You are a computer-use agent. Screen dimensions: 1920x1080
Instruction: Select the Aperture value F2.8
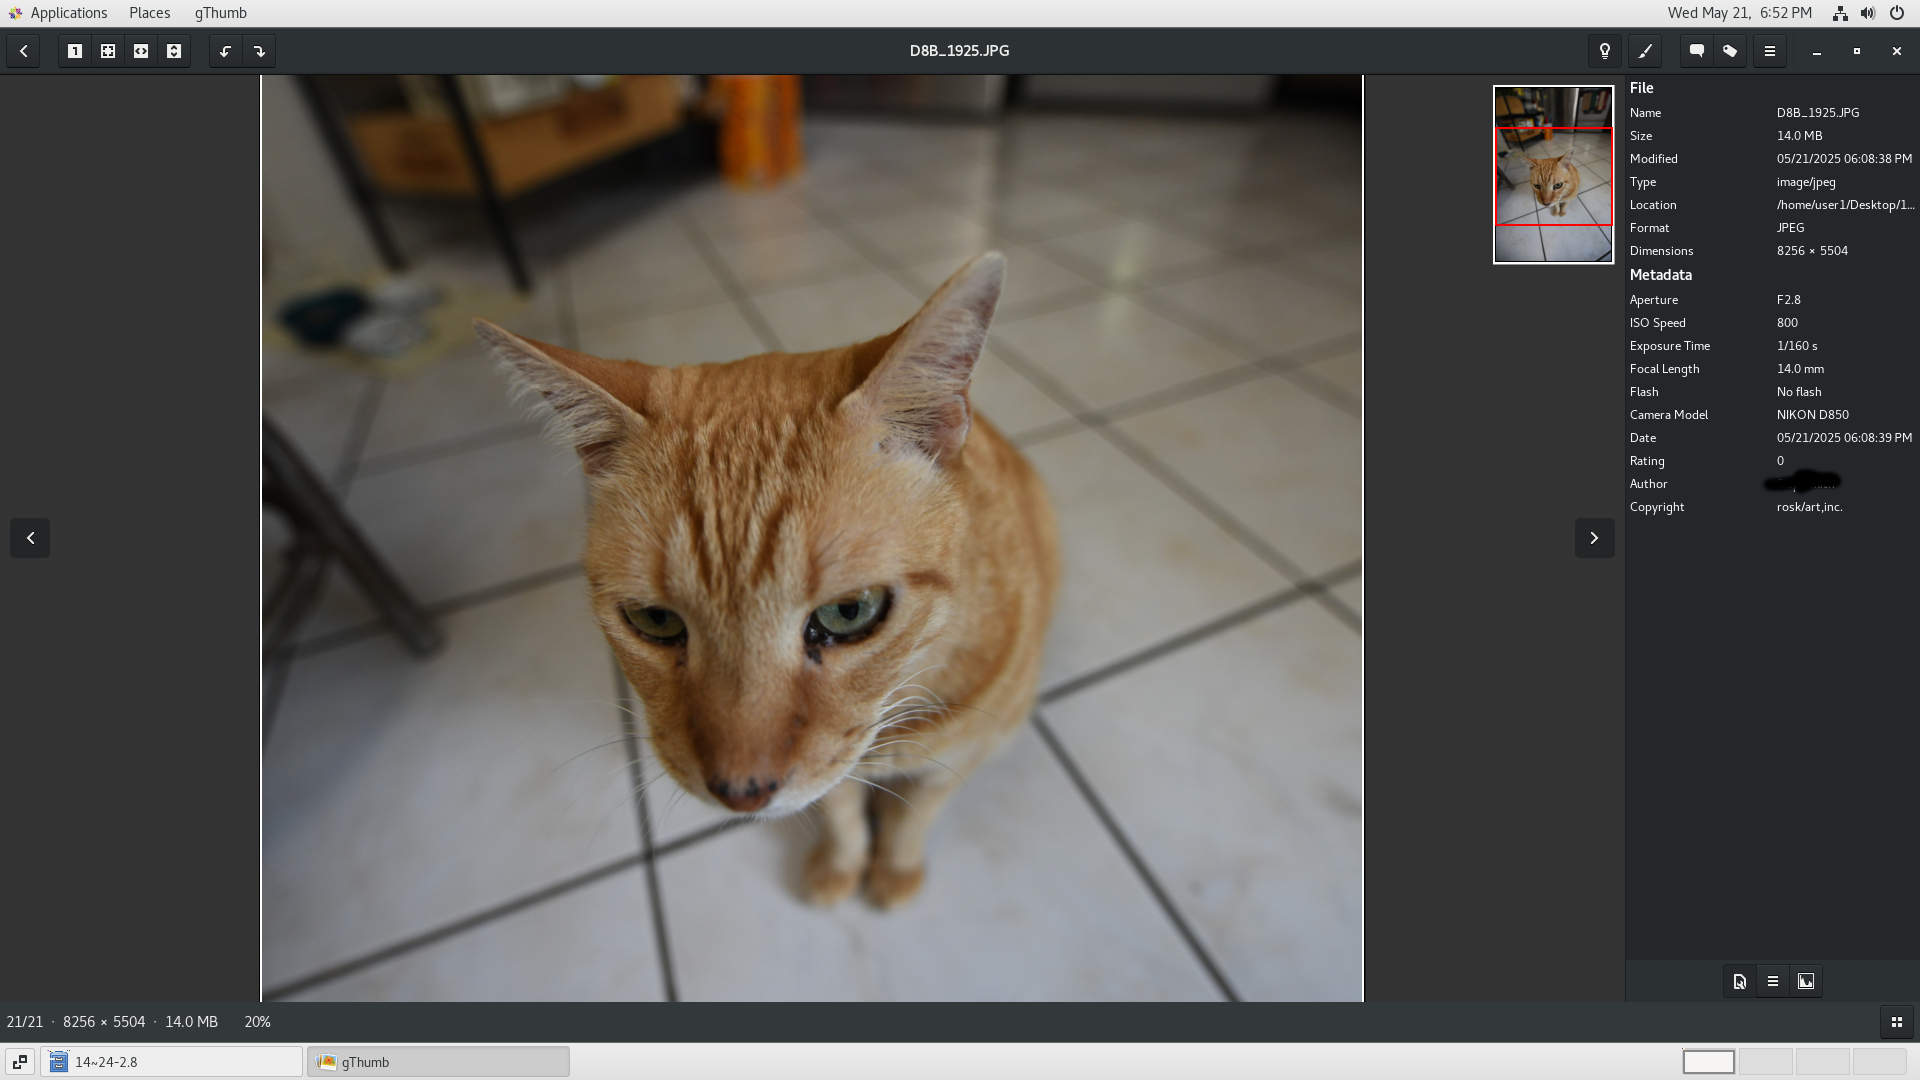click(1788, 300)
